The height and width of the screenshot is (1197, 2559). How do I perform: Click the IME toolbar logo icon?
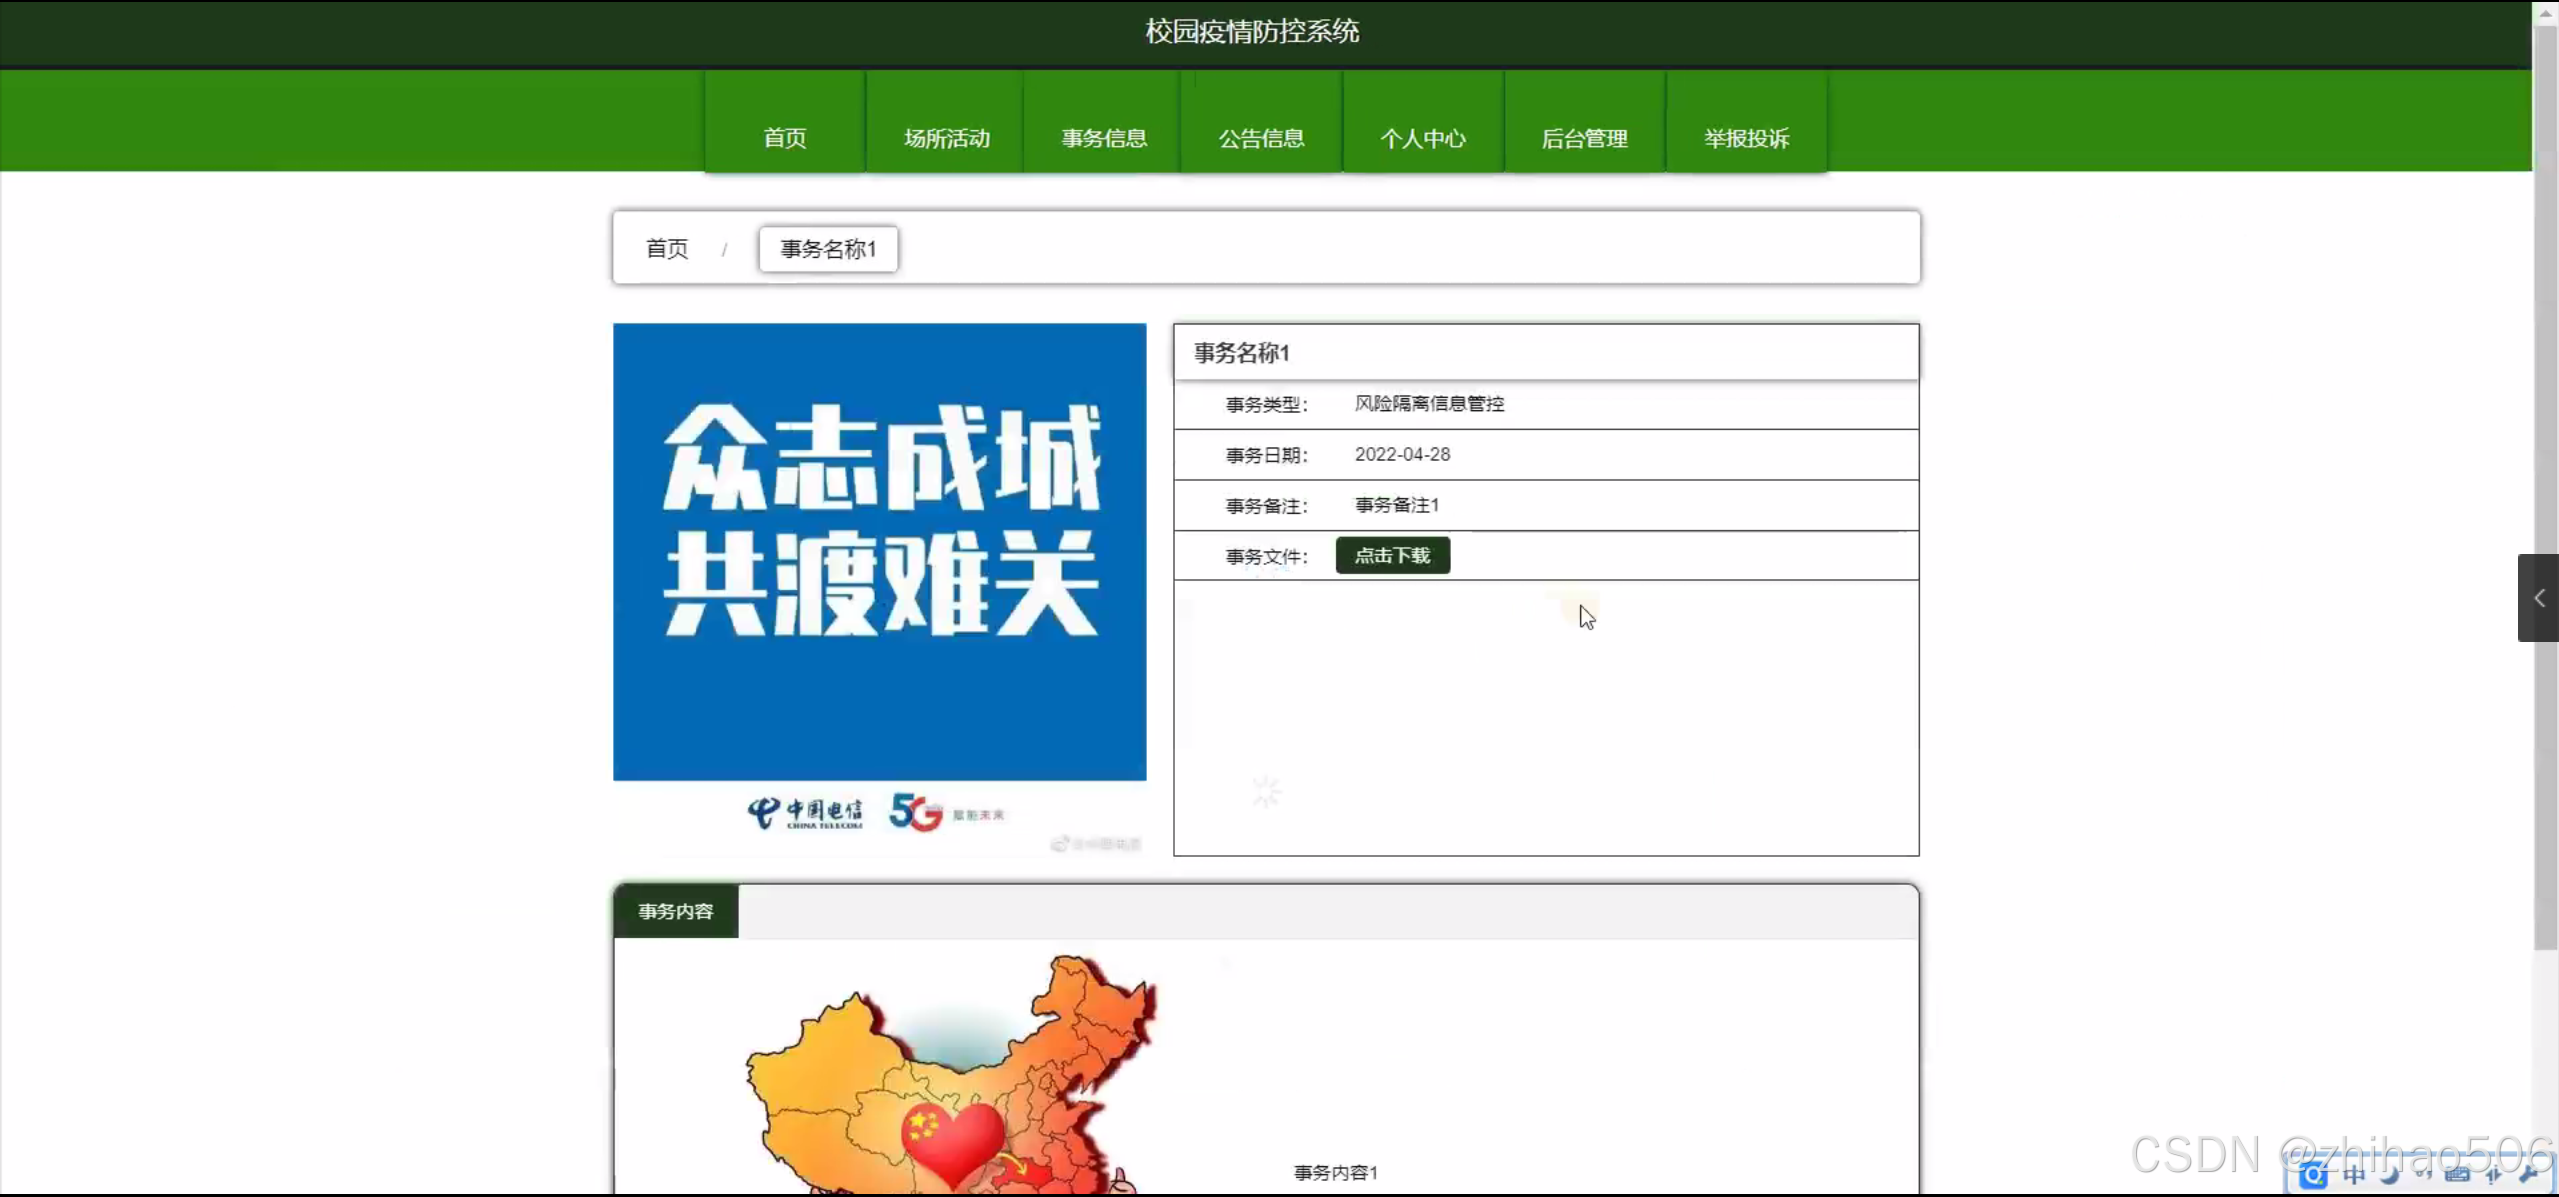[x=2313, y=1175]
